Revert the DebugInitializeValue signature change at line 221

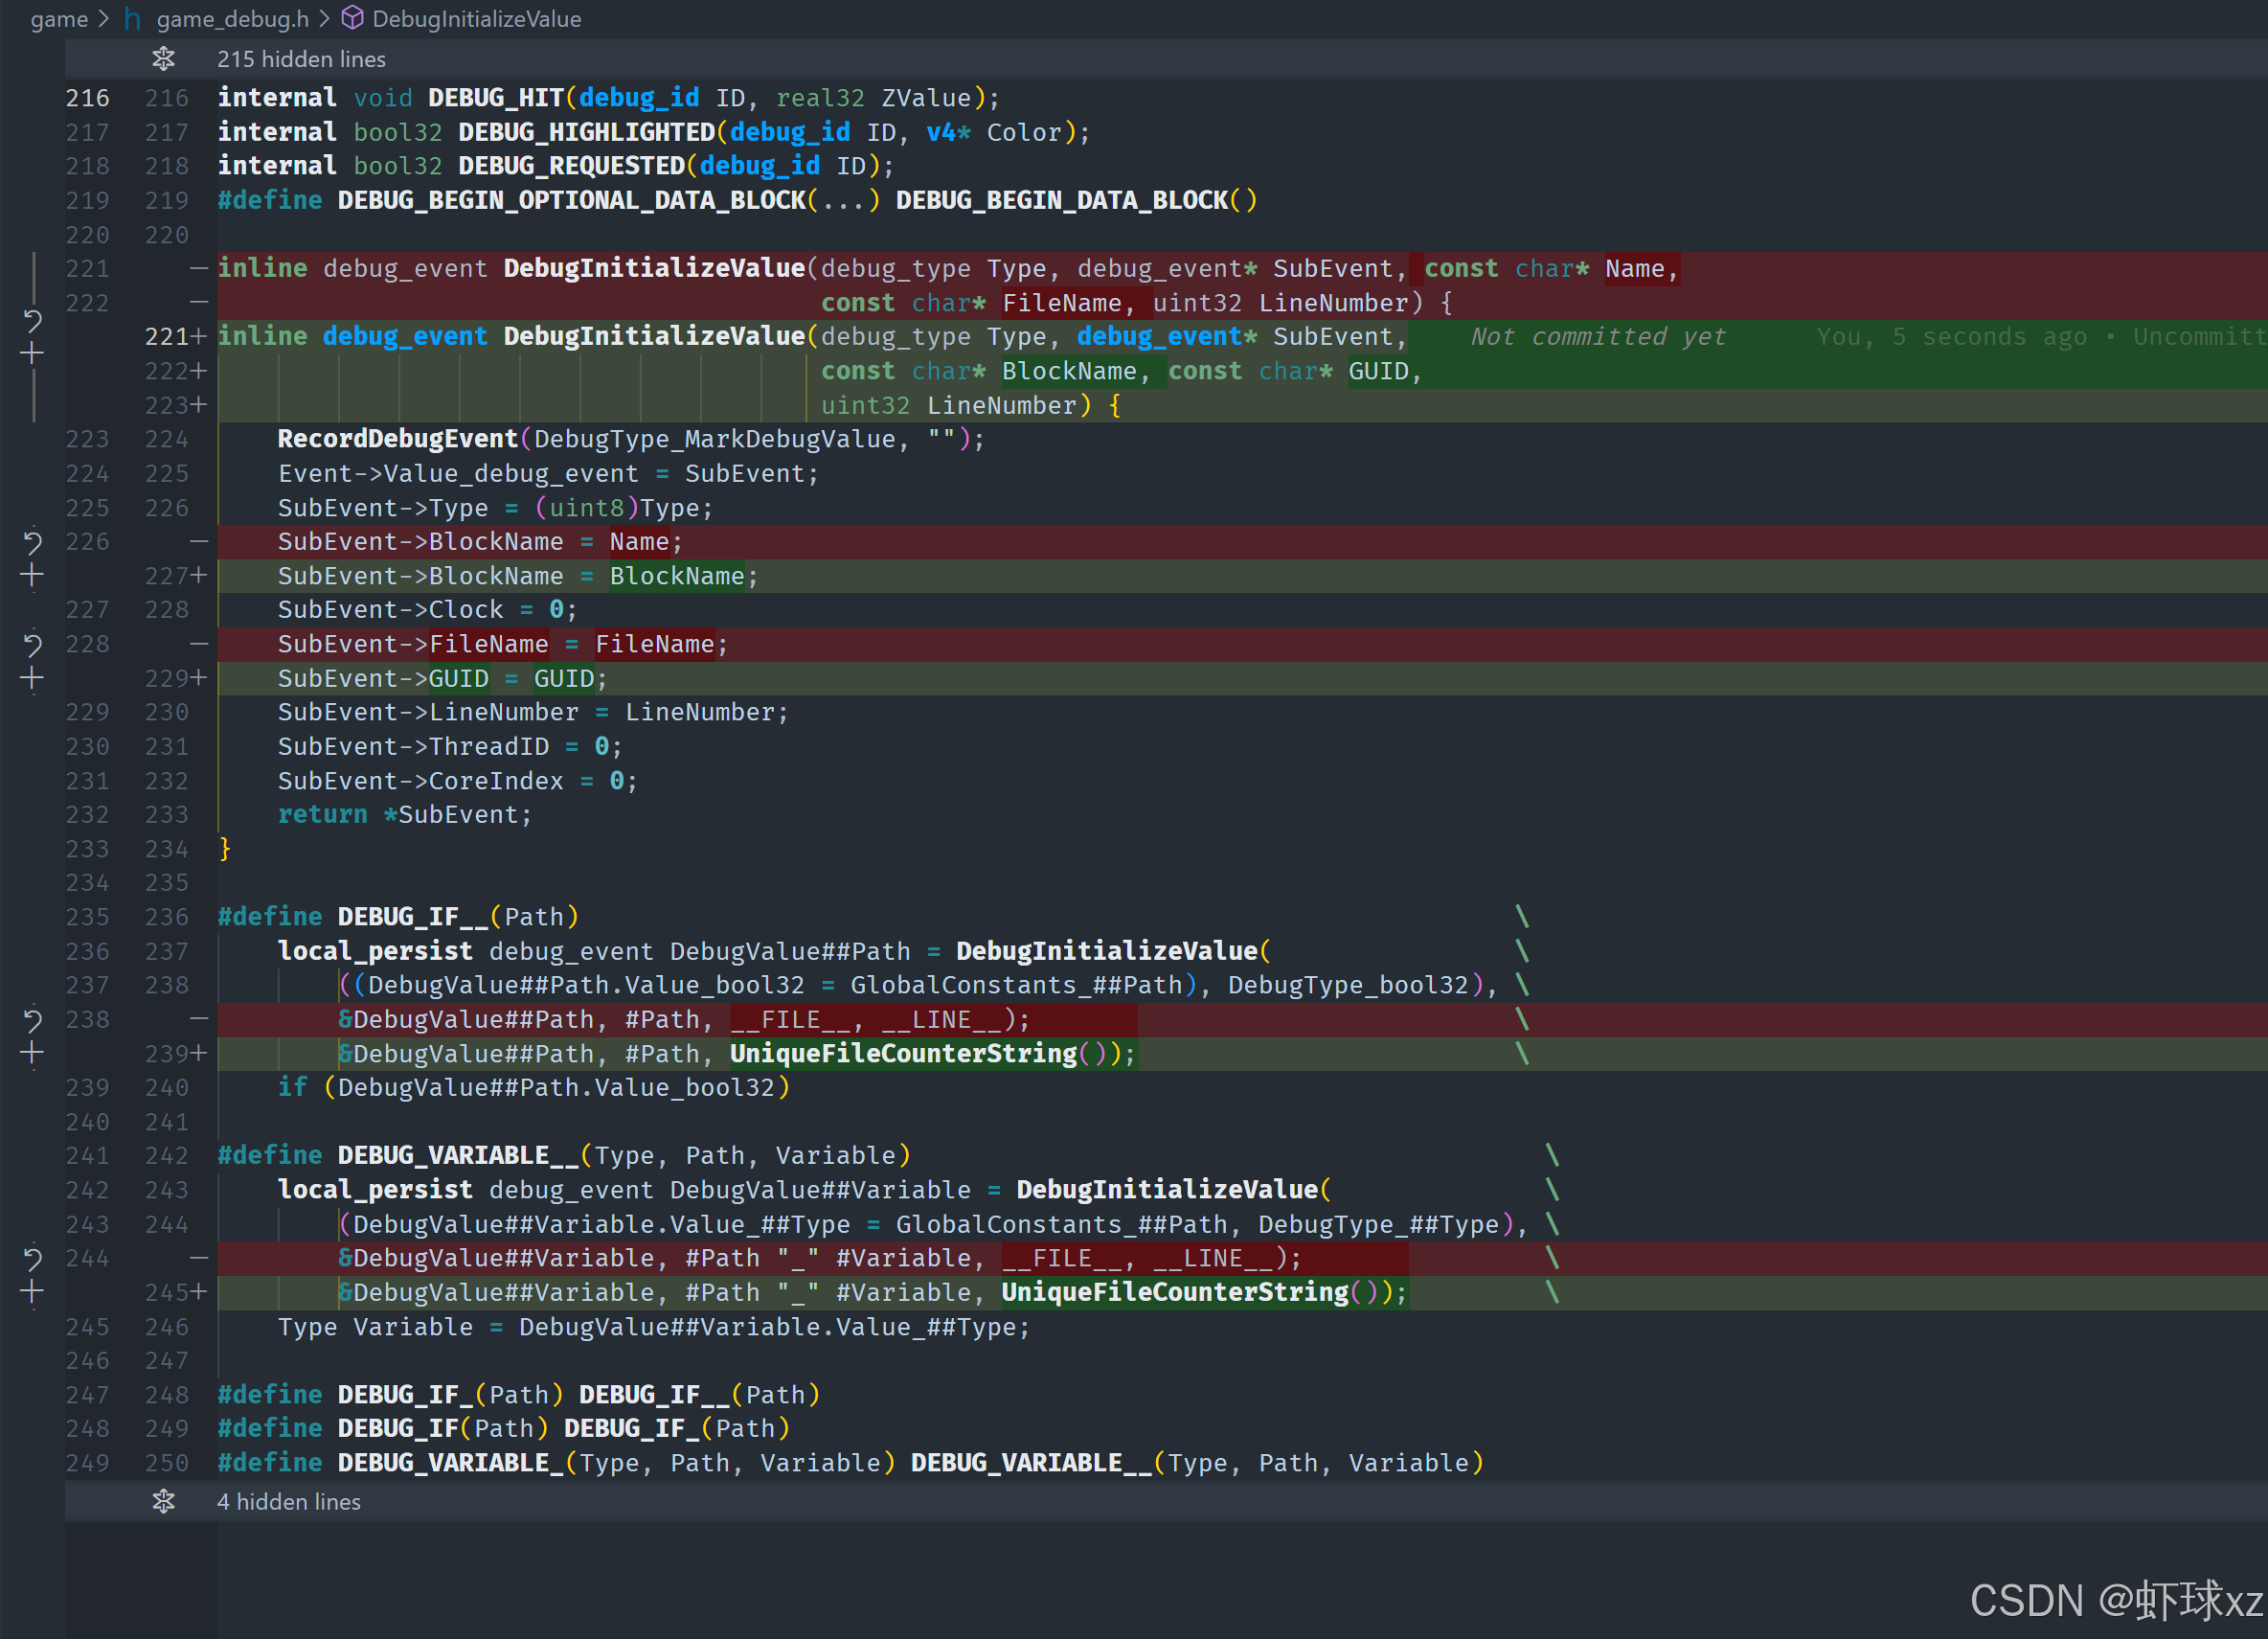pyautogui.click(x=32, y=320)
